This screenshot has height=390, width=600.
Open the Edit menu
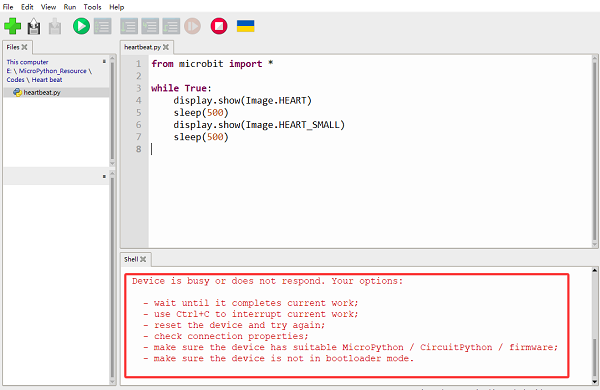(x=27, y=7)
